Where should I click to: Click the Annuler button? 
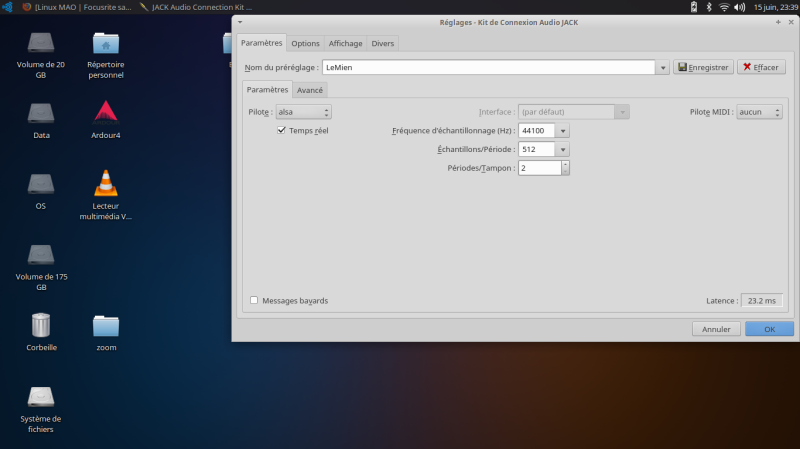click(x=716, y=328)
